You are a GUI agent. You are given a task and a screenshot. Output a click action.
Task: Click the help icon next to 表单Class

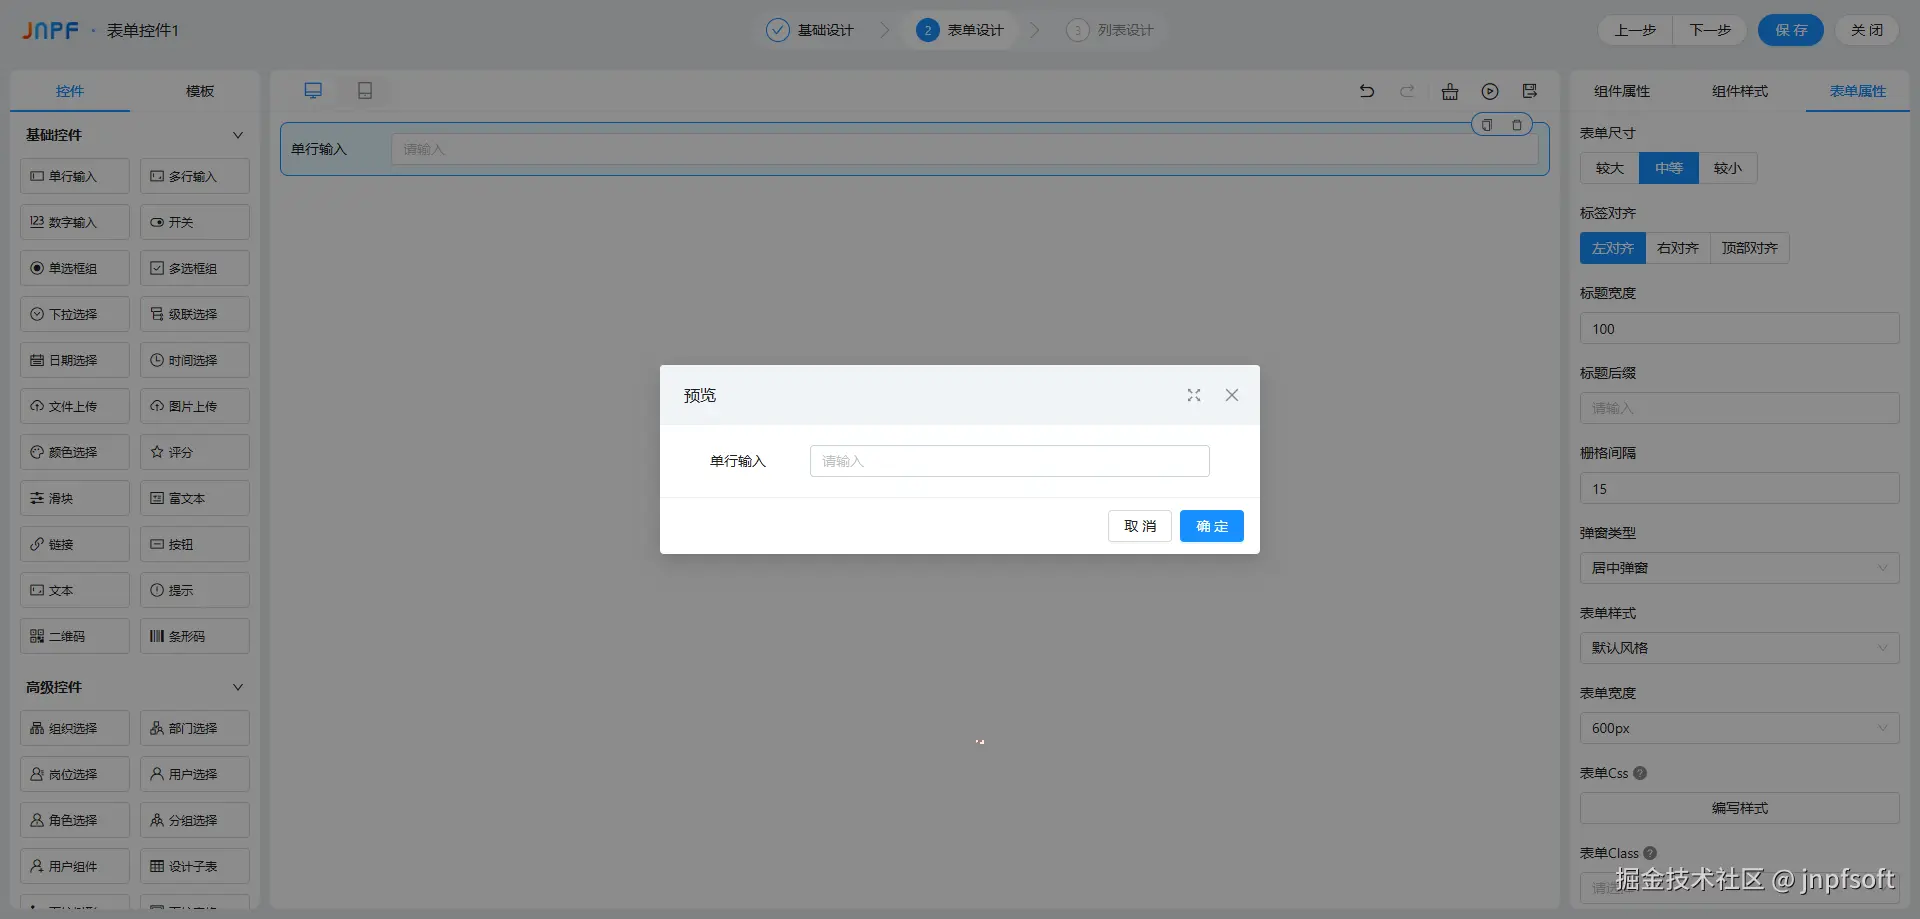pos(1650,853)
